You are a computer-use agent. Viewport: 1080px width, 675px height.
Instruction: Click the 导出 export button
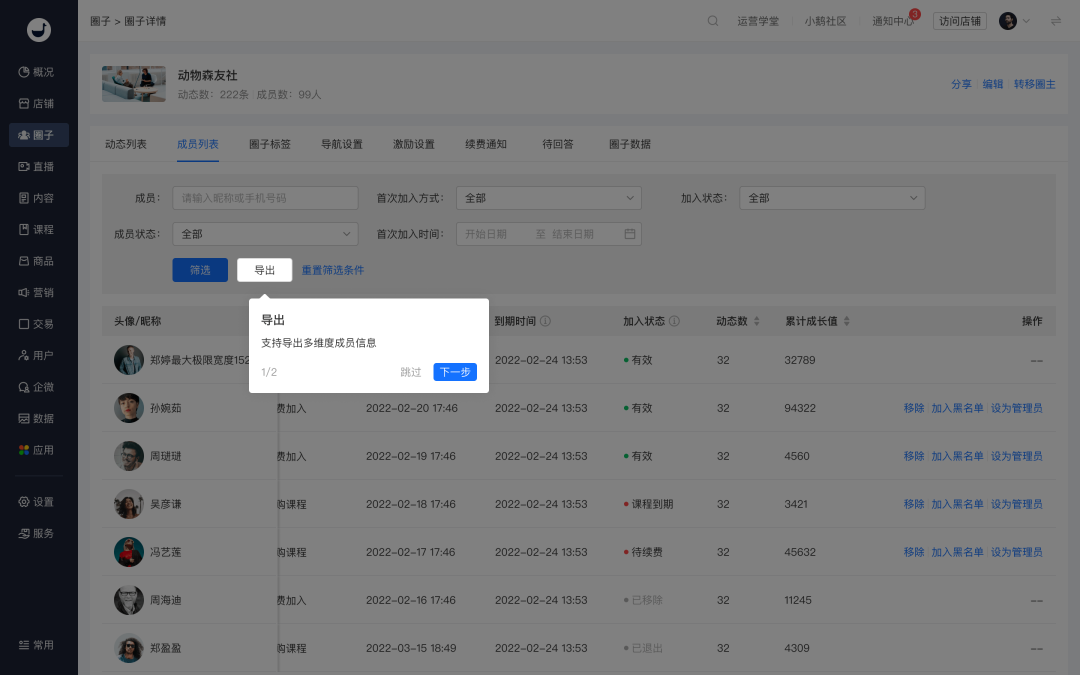coord(264,270)
